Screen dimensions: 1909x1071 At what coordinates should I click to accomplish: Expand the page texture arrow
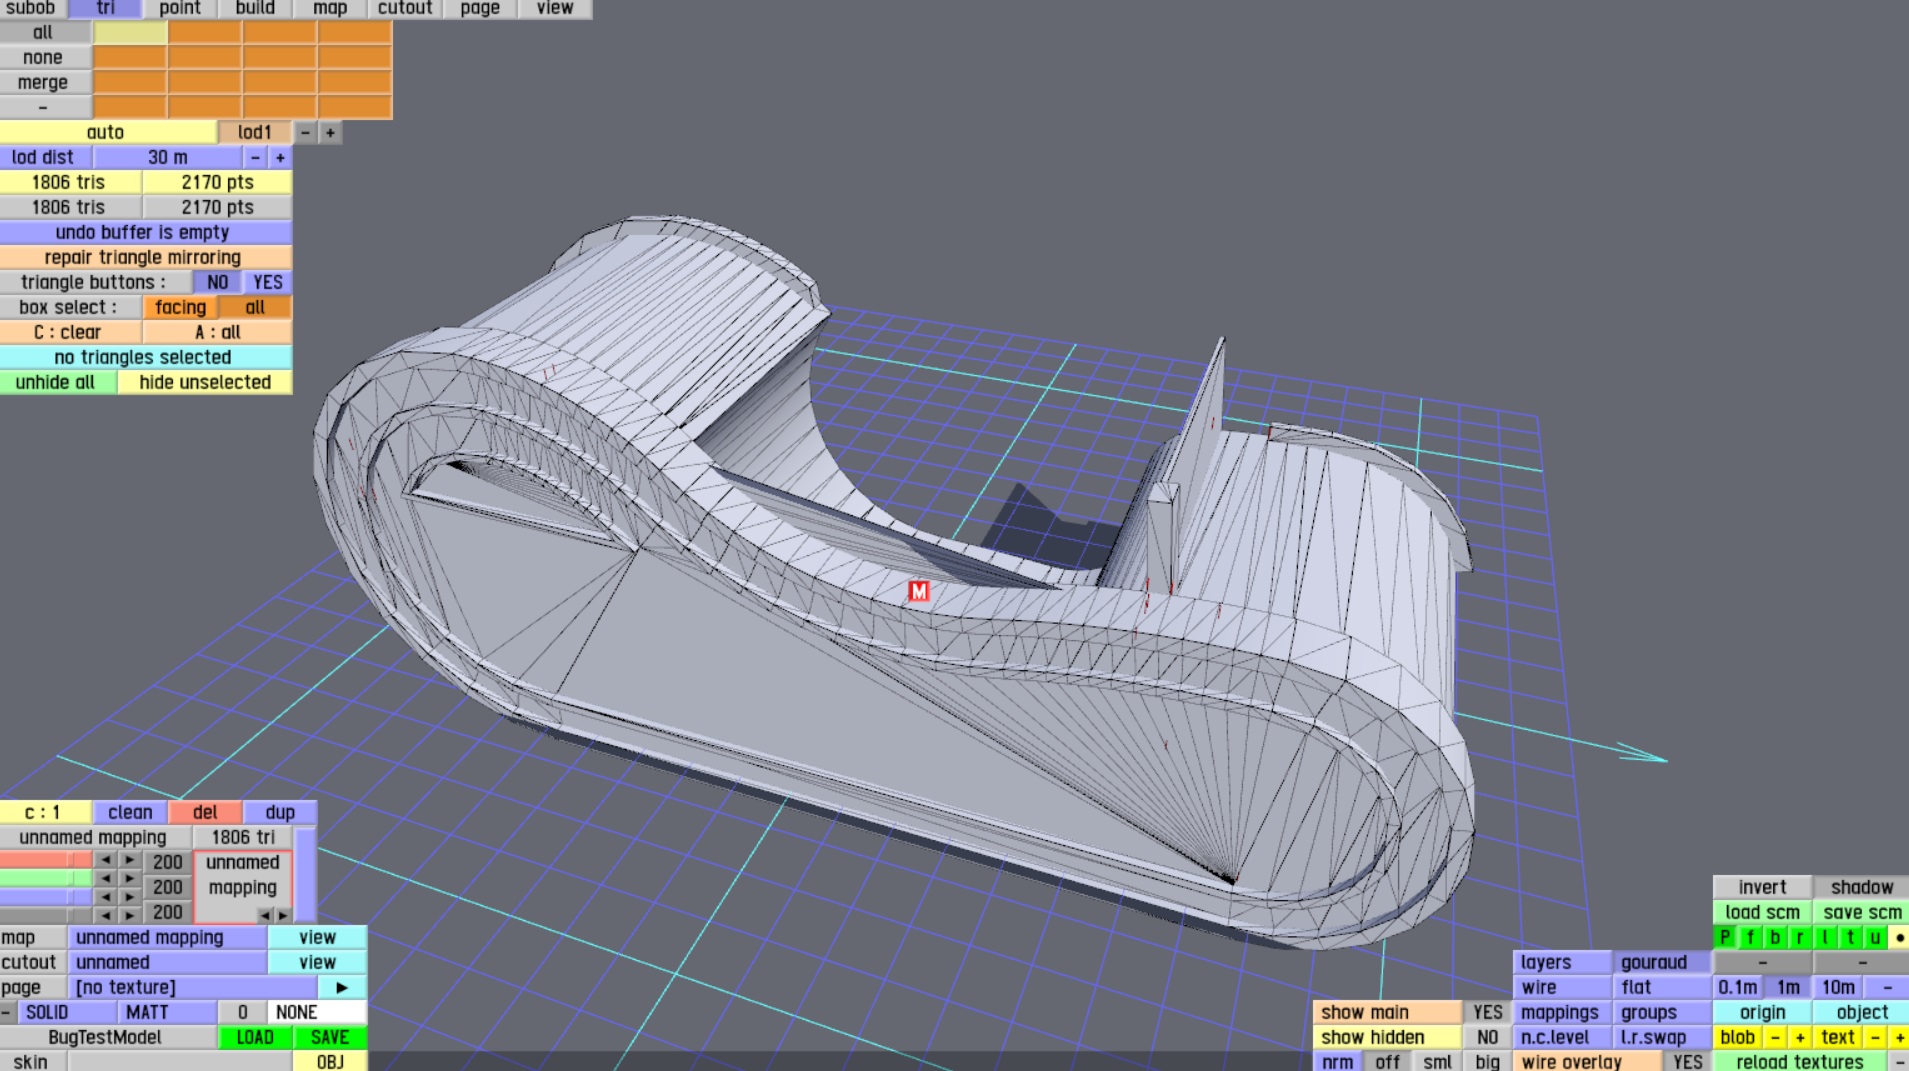click(x=342, y=987)
